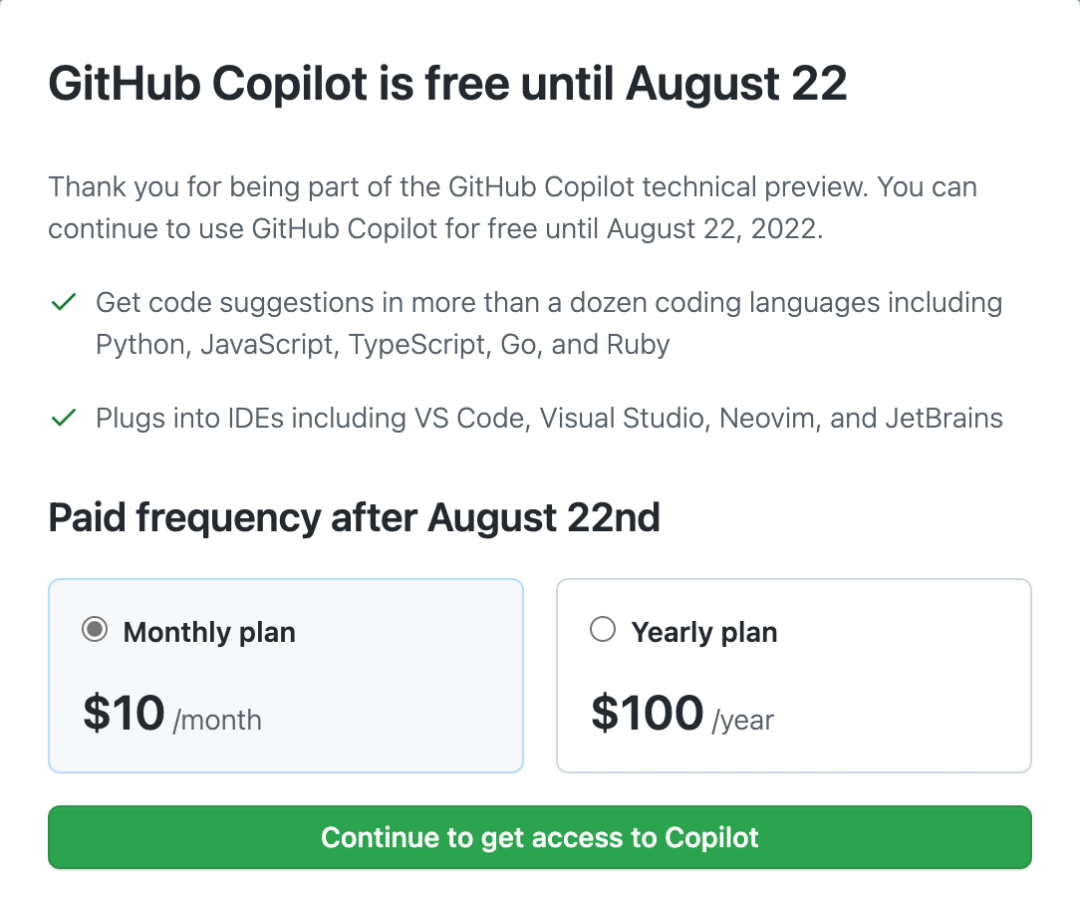1080x909 pixels.
Task: Click the "/year" billing period text
Action: tap(743, 720)
